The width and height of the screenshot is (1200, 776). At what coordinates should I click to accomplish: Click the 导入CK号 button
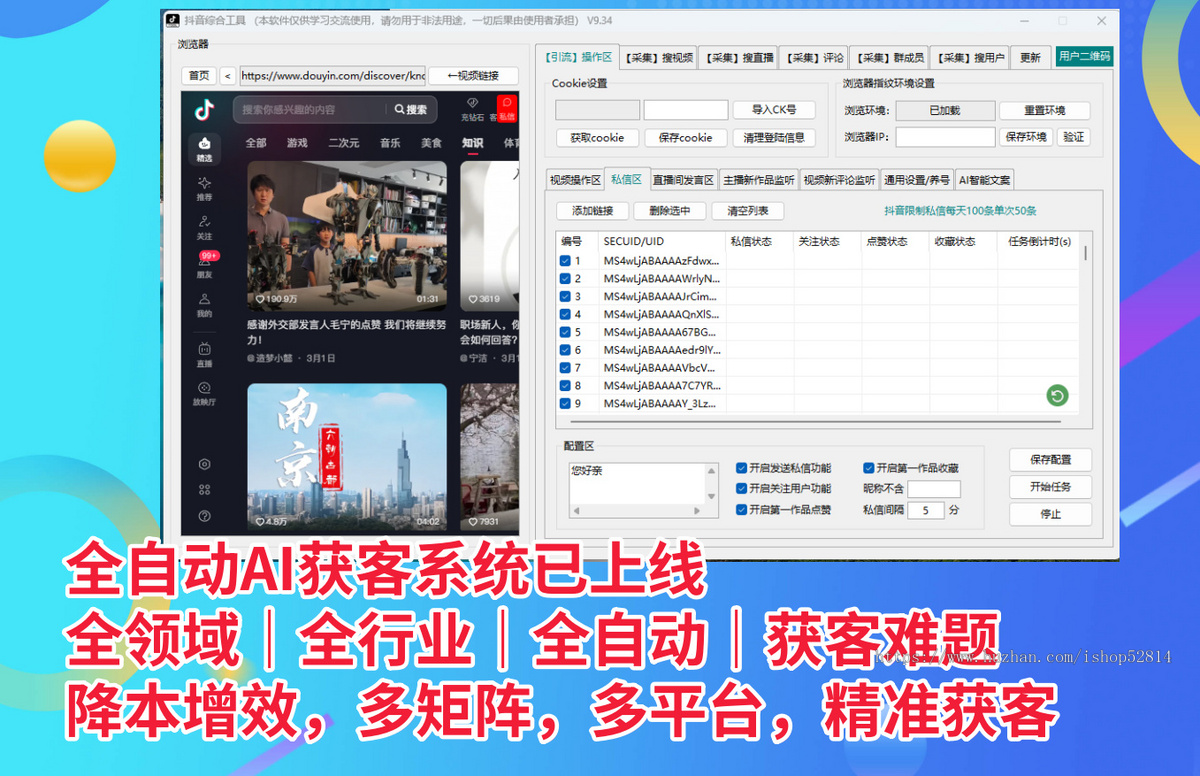pos(774,110)
